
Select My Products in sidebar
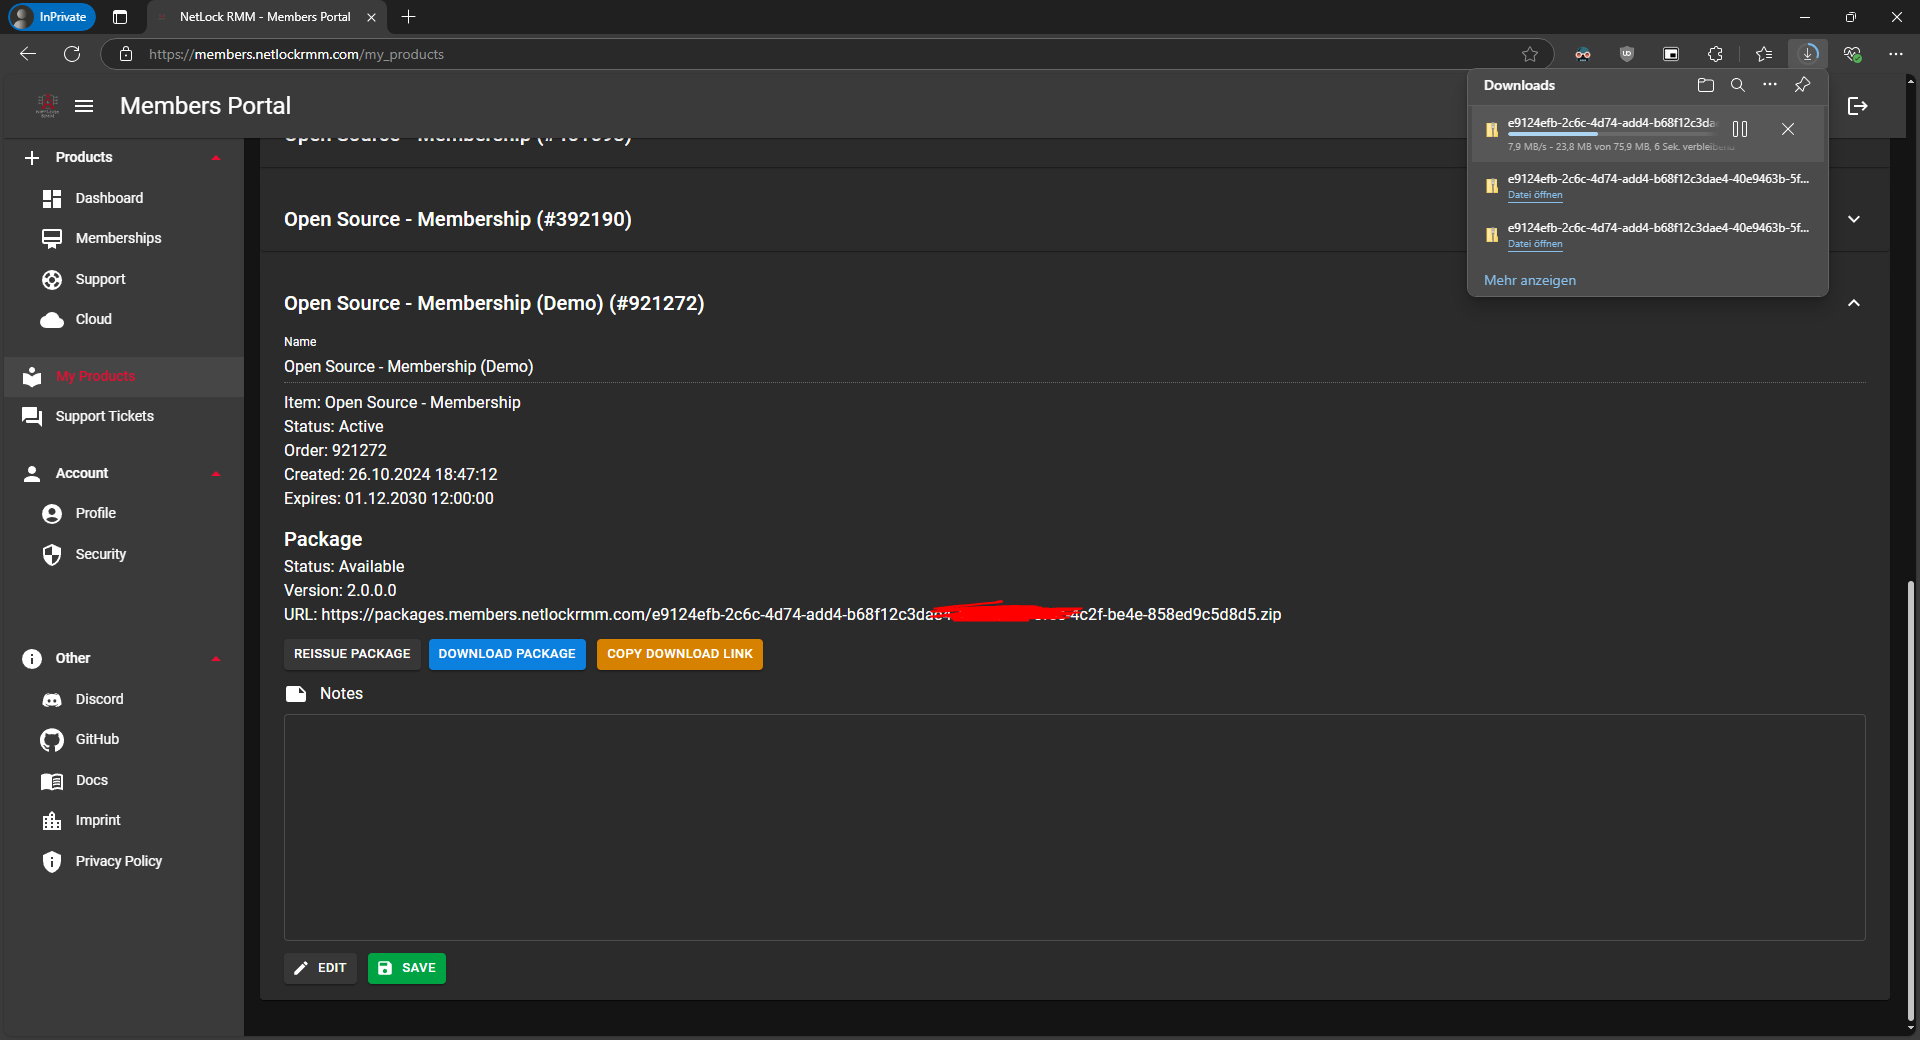pos(124,376)
